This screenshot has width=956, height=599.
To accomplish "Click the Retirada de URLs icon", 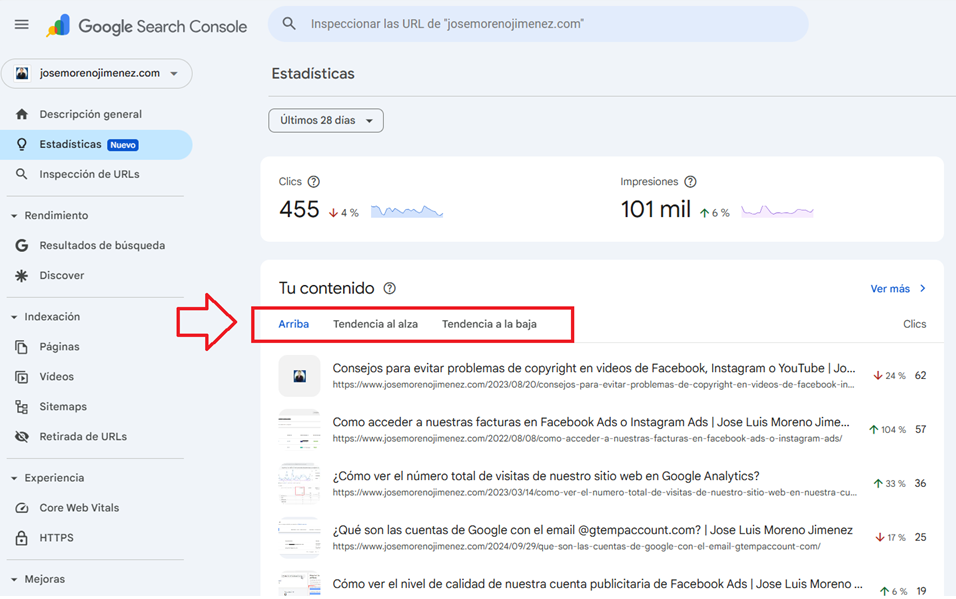I will pos(21,437).
